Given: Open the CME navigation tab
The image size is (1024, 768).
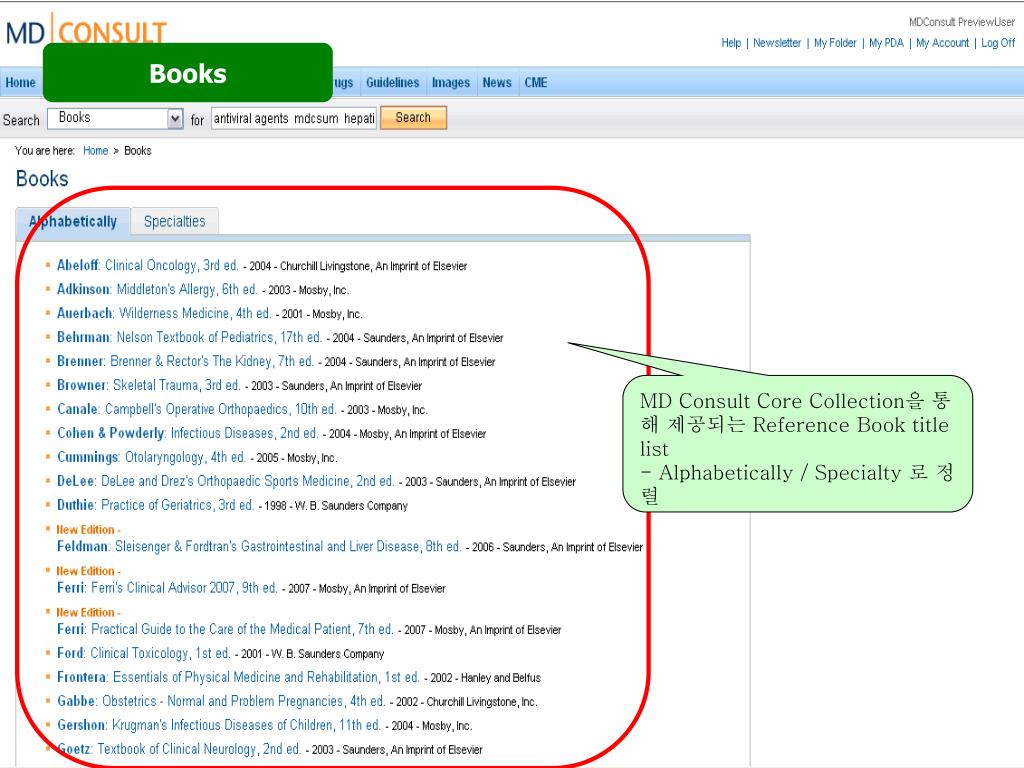Looking at the screenshot, I should [536, 83].
